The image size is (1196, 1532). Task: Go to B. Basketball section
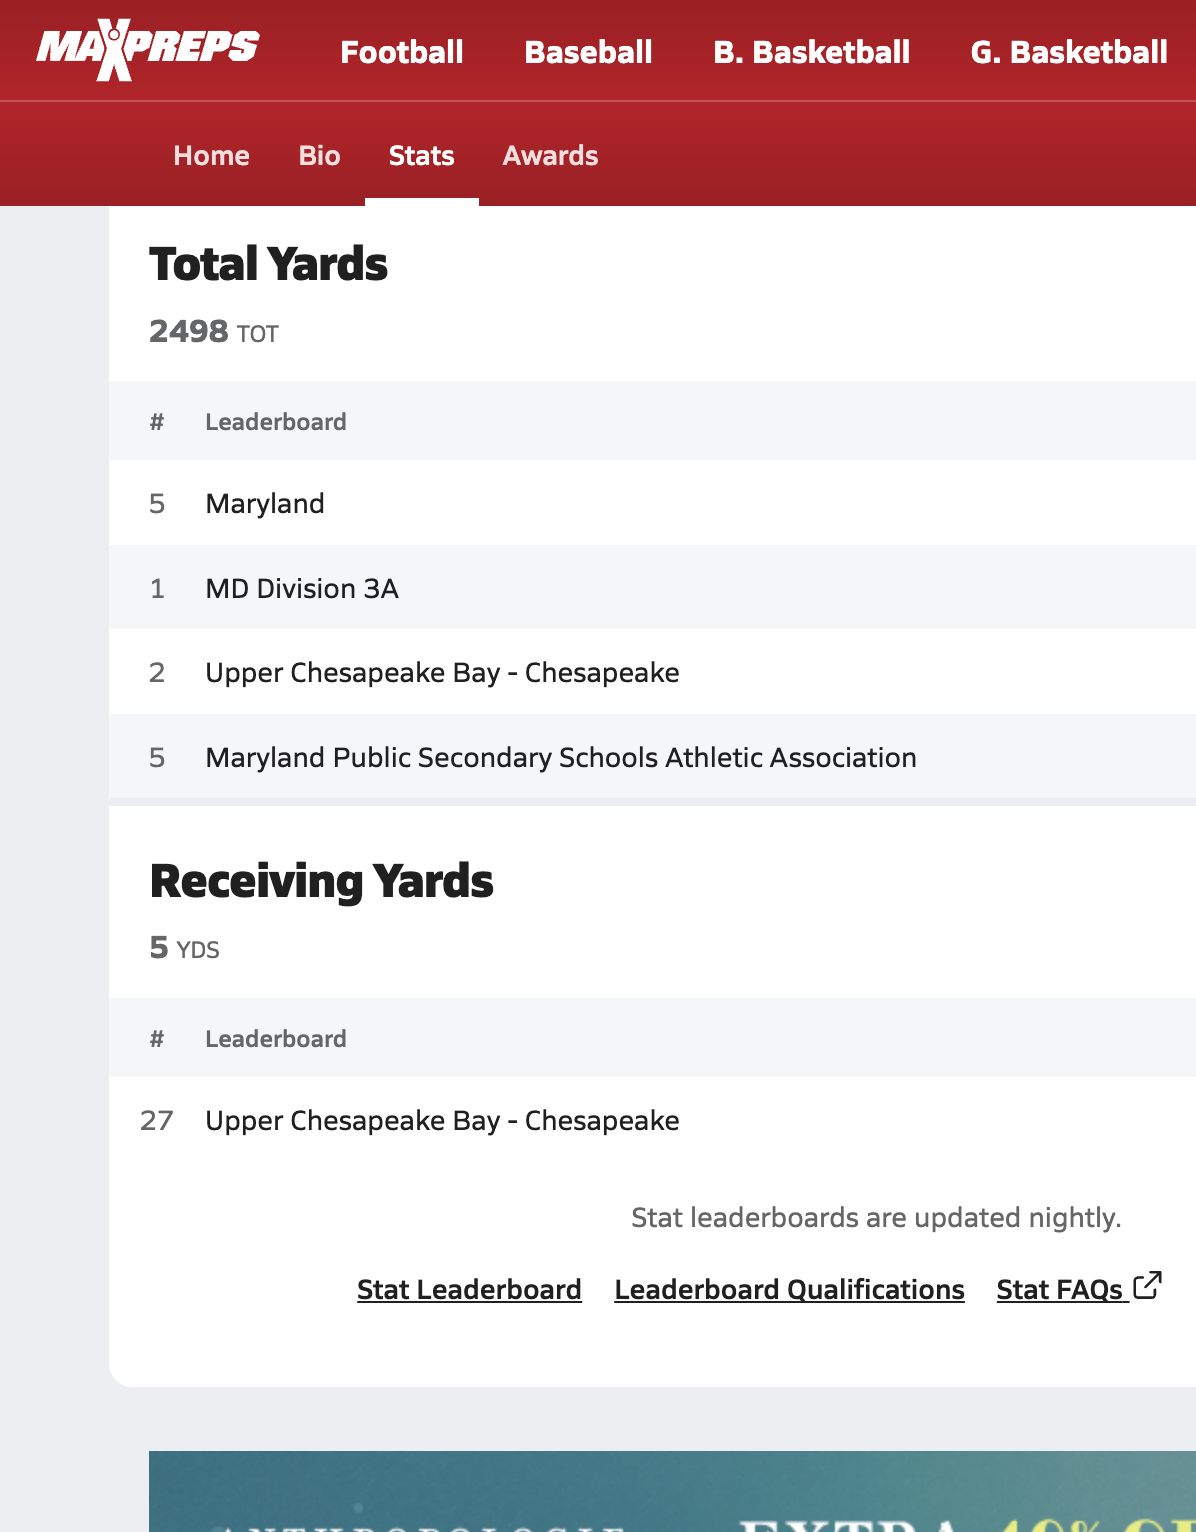click(811, 52)
